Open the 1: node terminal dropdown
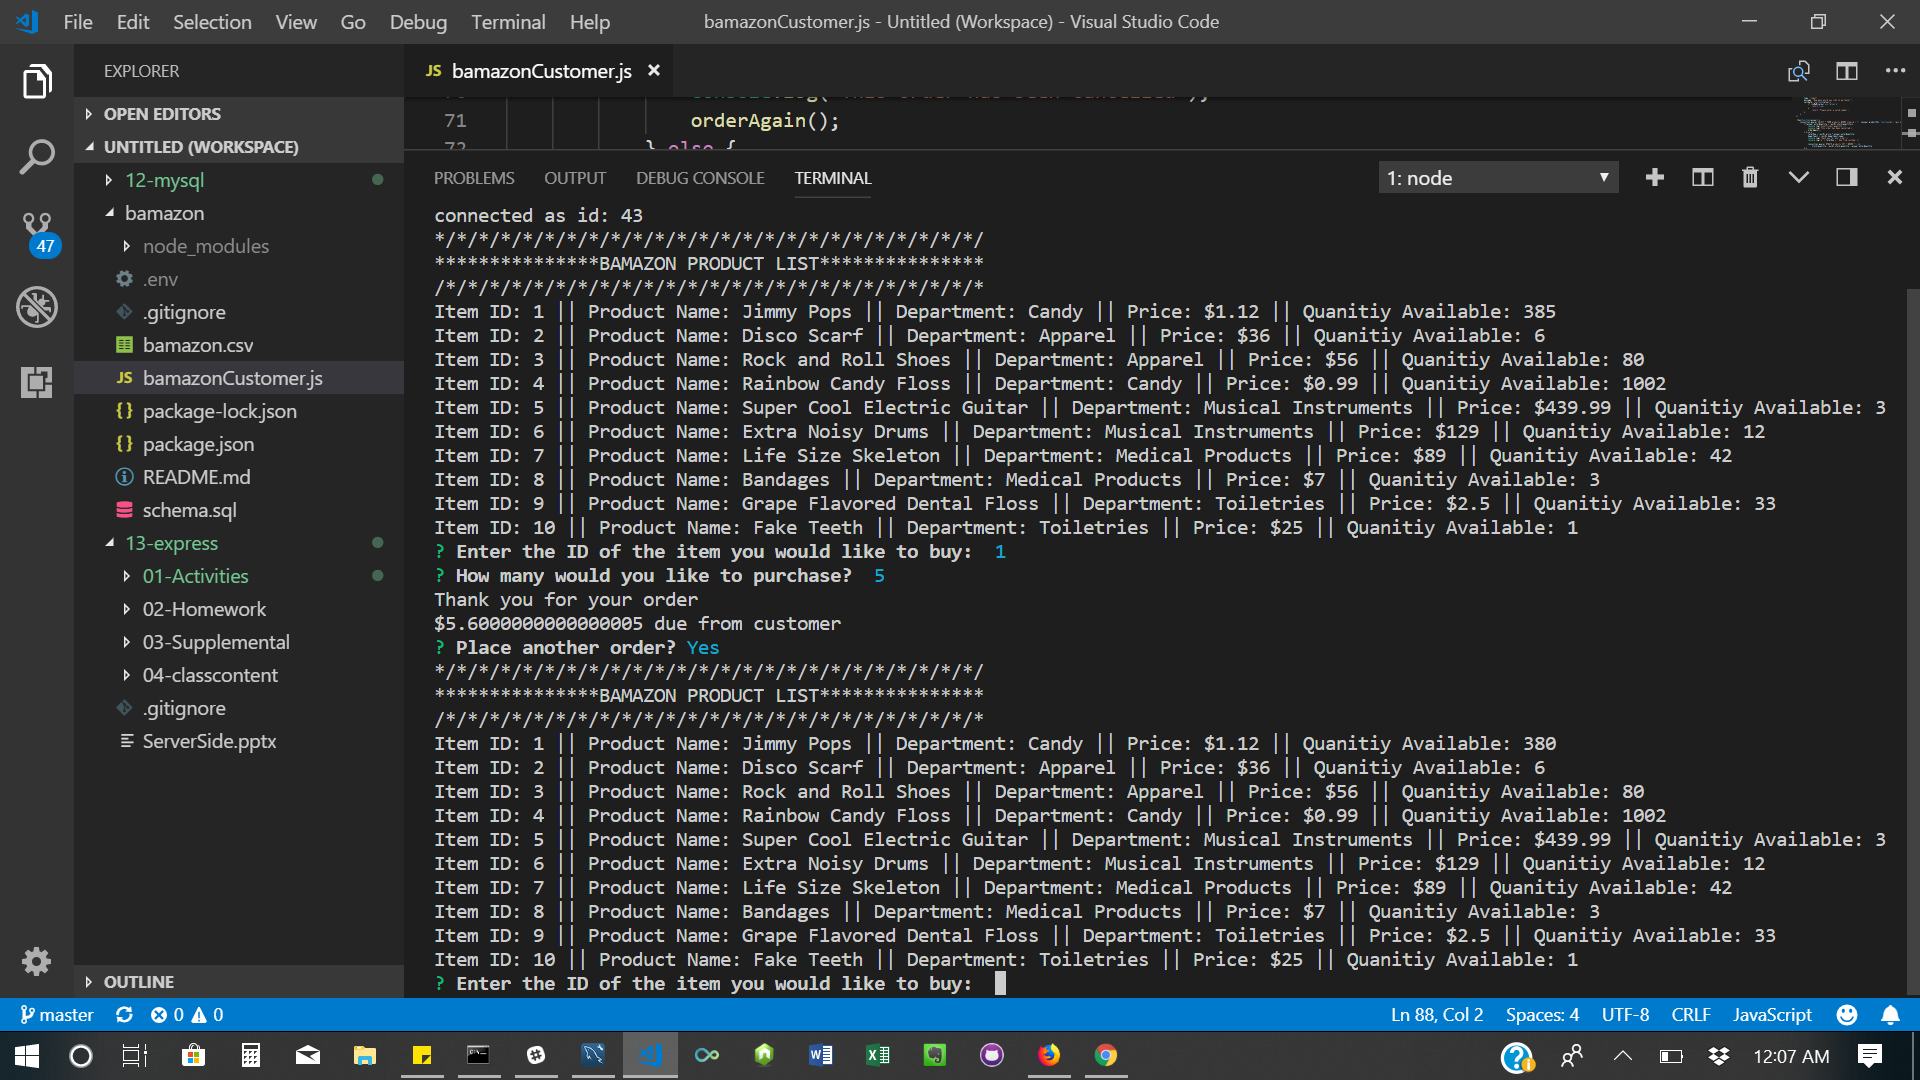 (x=1497, y=178)
